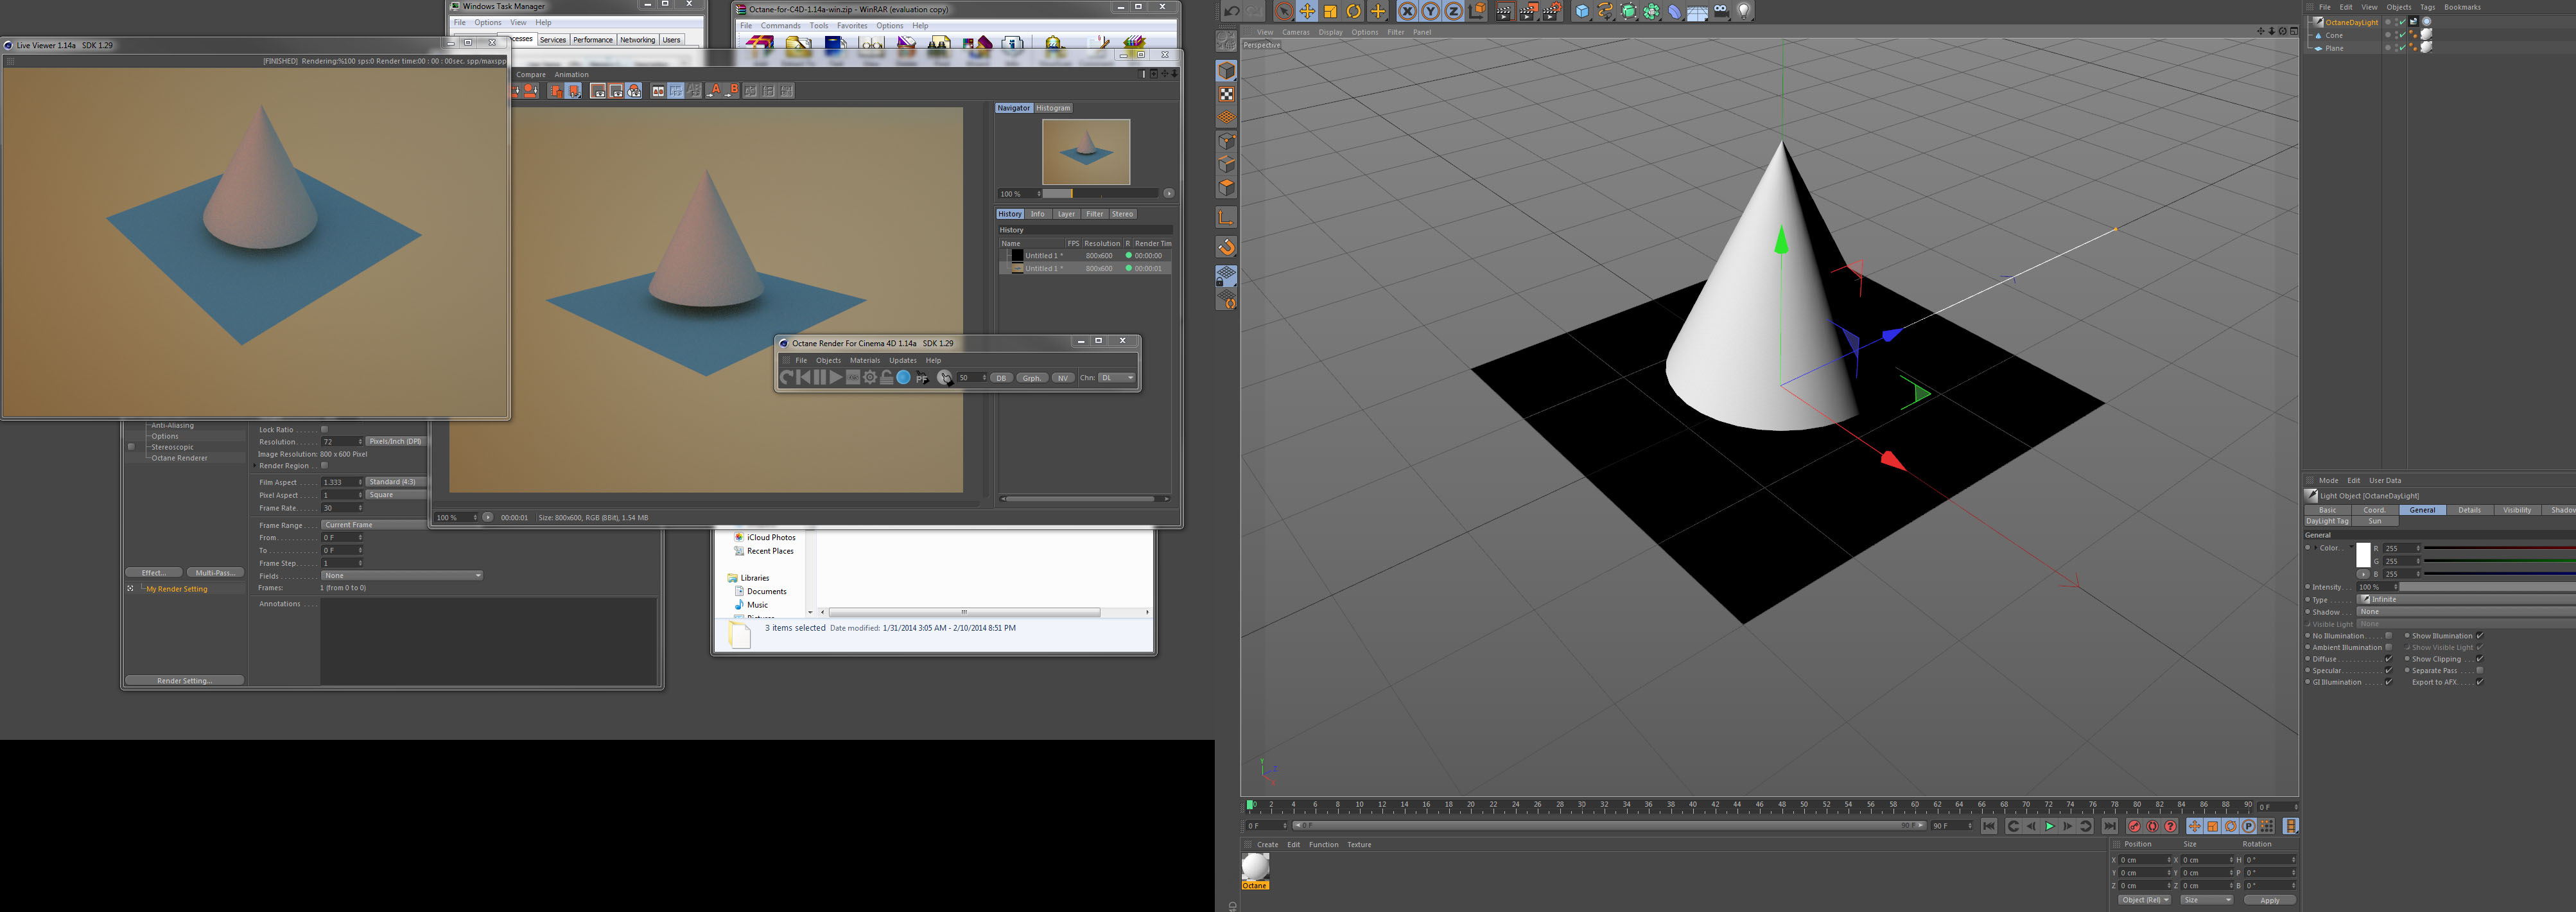This screenshot has width=2576, height=912.
Task: Click the Camera object icon
Action: [x=1721, y=11]
